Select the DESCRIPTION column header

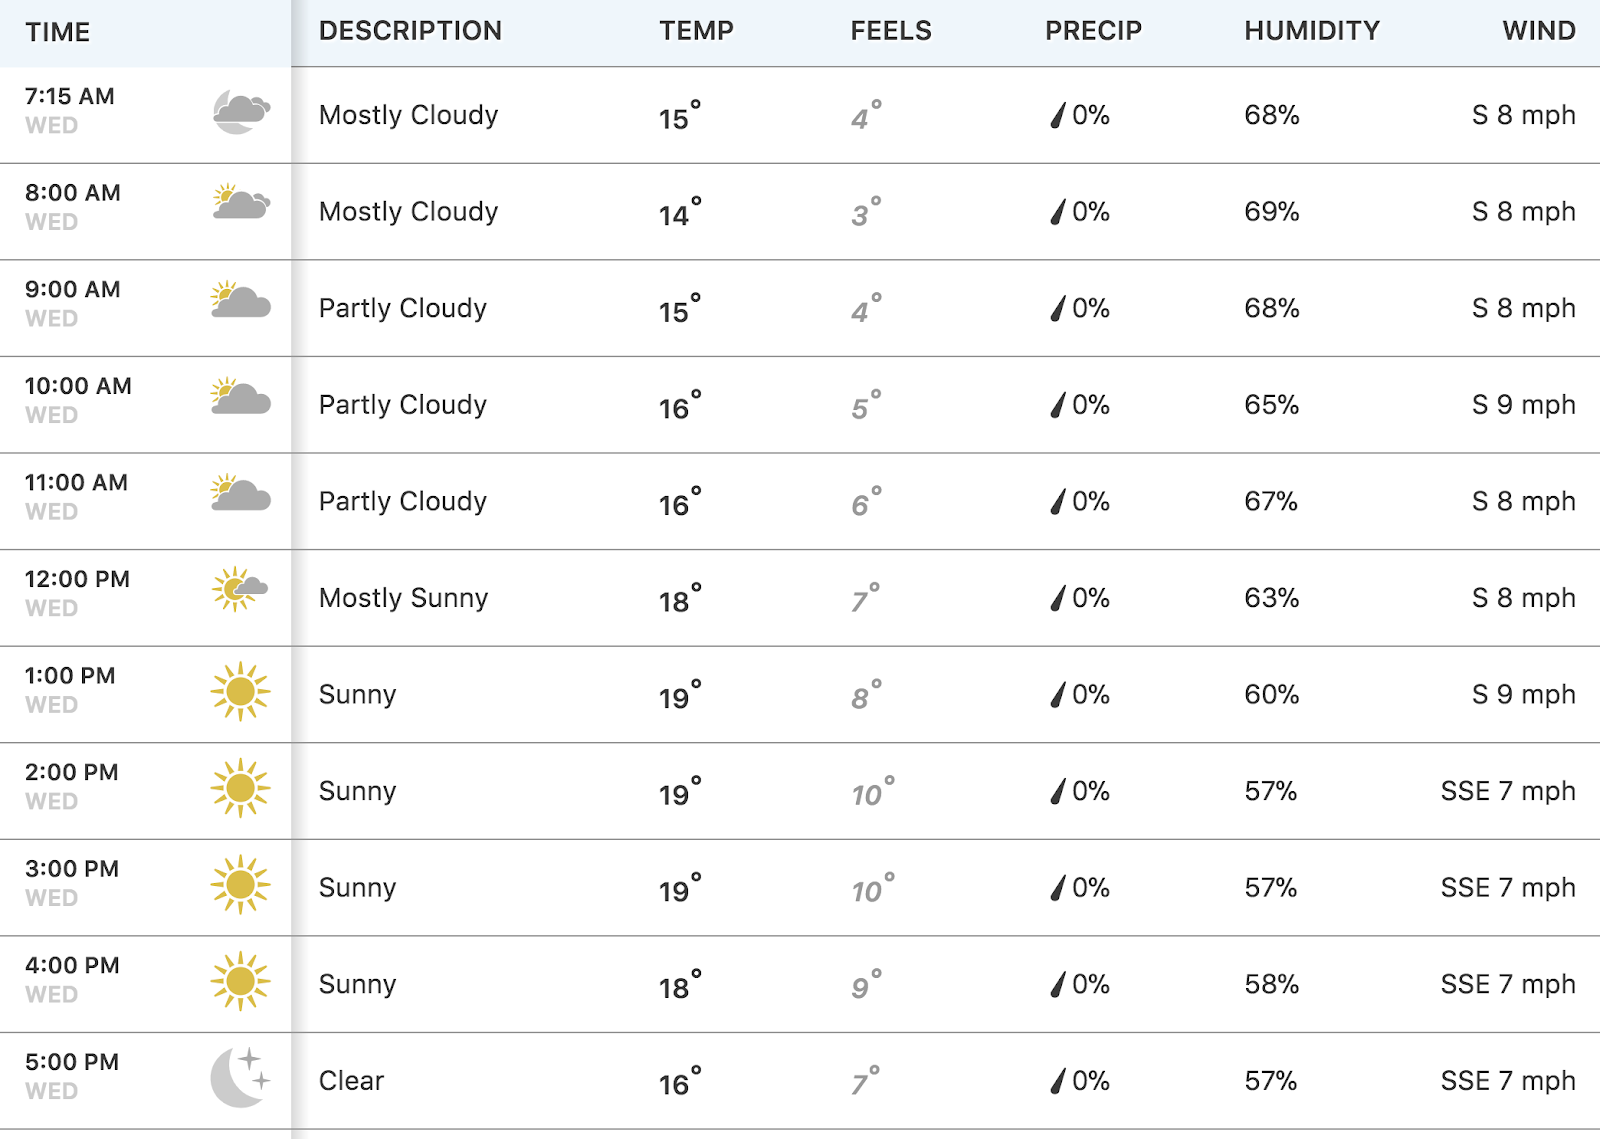pos(410,31)
